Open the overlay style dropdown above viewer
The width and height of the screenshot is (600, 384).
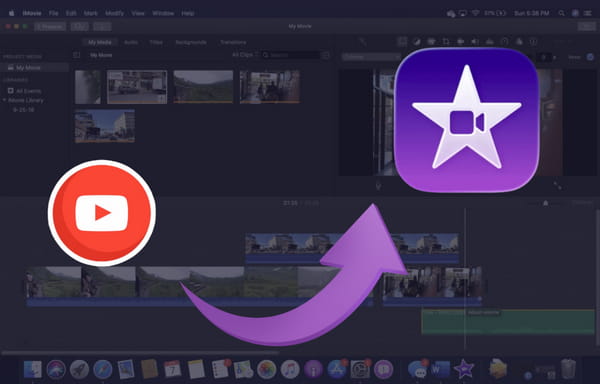[371, 57]
